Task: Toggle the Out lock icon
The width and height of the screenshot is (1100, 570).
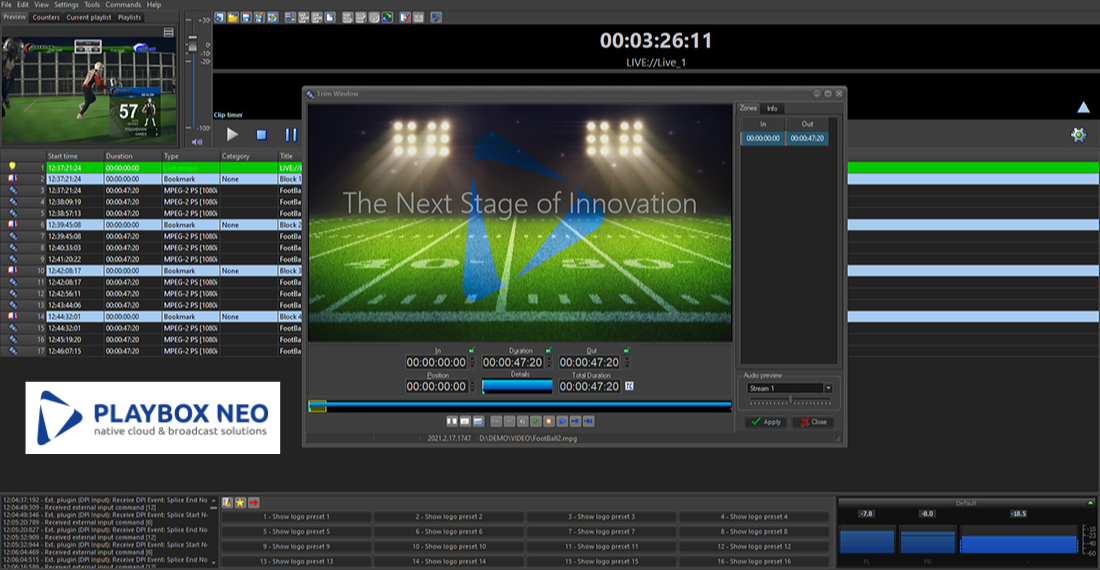Action: (x=626, y=350)
